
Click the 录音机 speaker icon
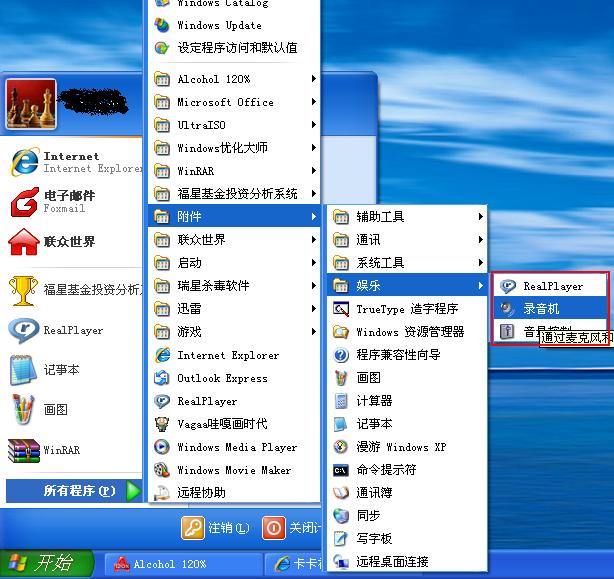(x=507, y=309)
